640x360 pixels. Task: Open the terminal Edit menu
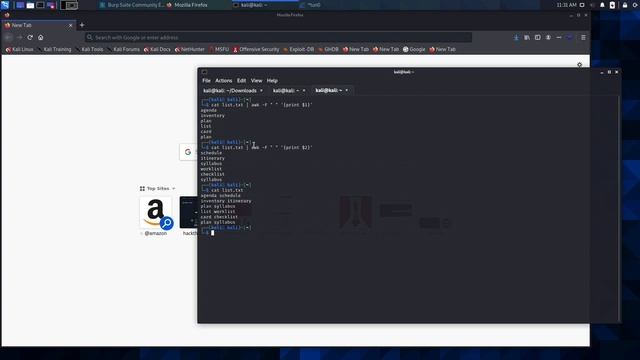pos(242,81)
